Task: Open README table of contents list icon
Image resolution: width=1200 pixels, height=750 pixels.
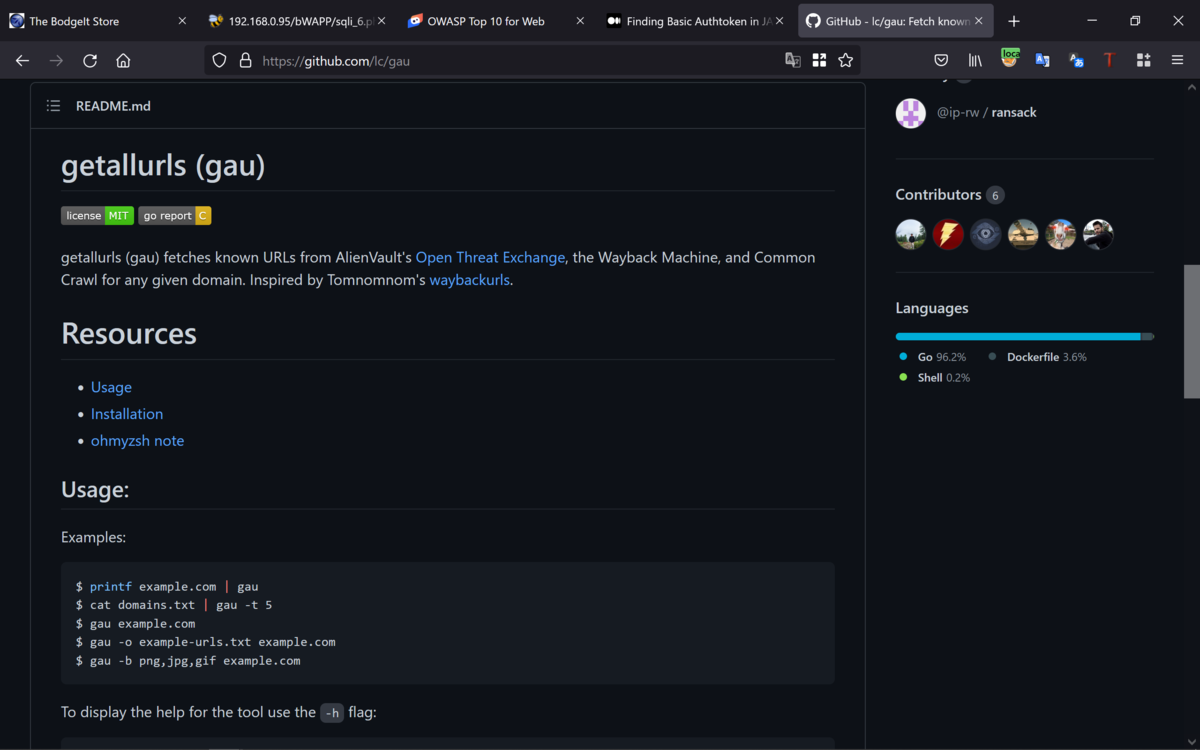Action: (53, 105)
